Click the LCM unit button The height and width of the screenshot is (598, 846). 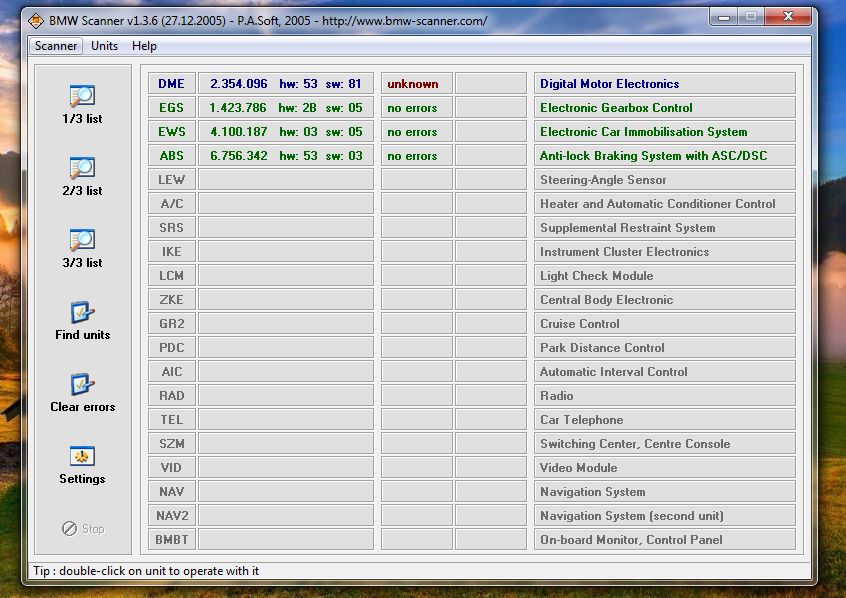[172, 275]
